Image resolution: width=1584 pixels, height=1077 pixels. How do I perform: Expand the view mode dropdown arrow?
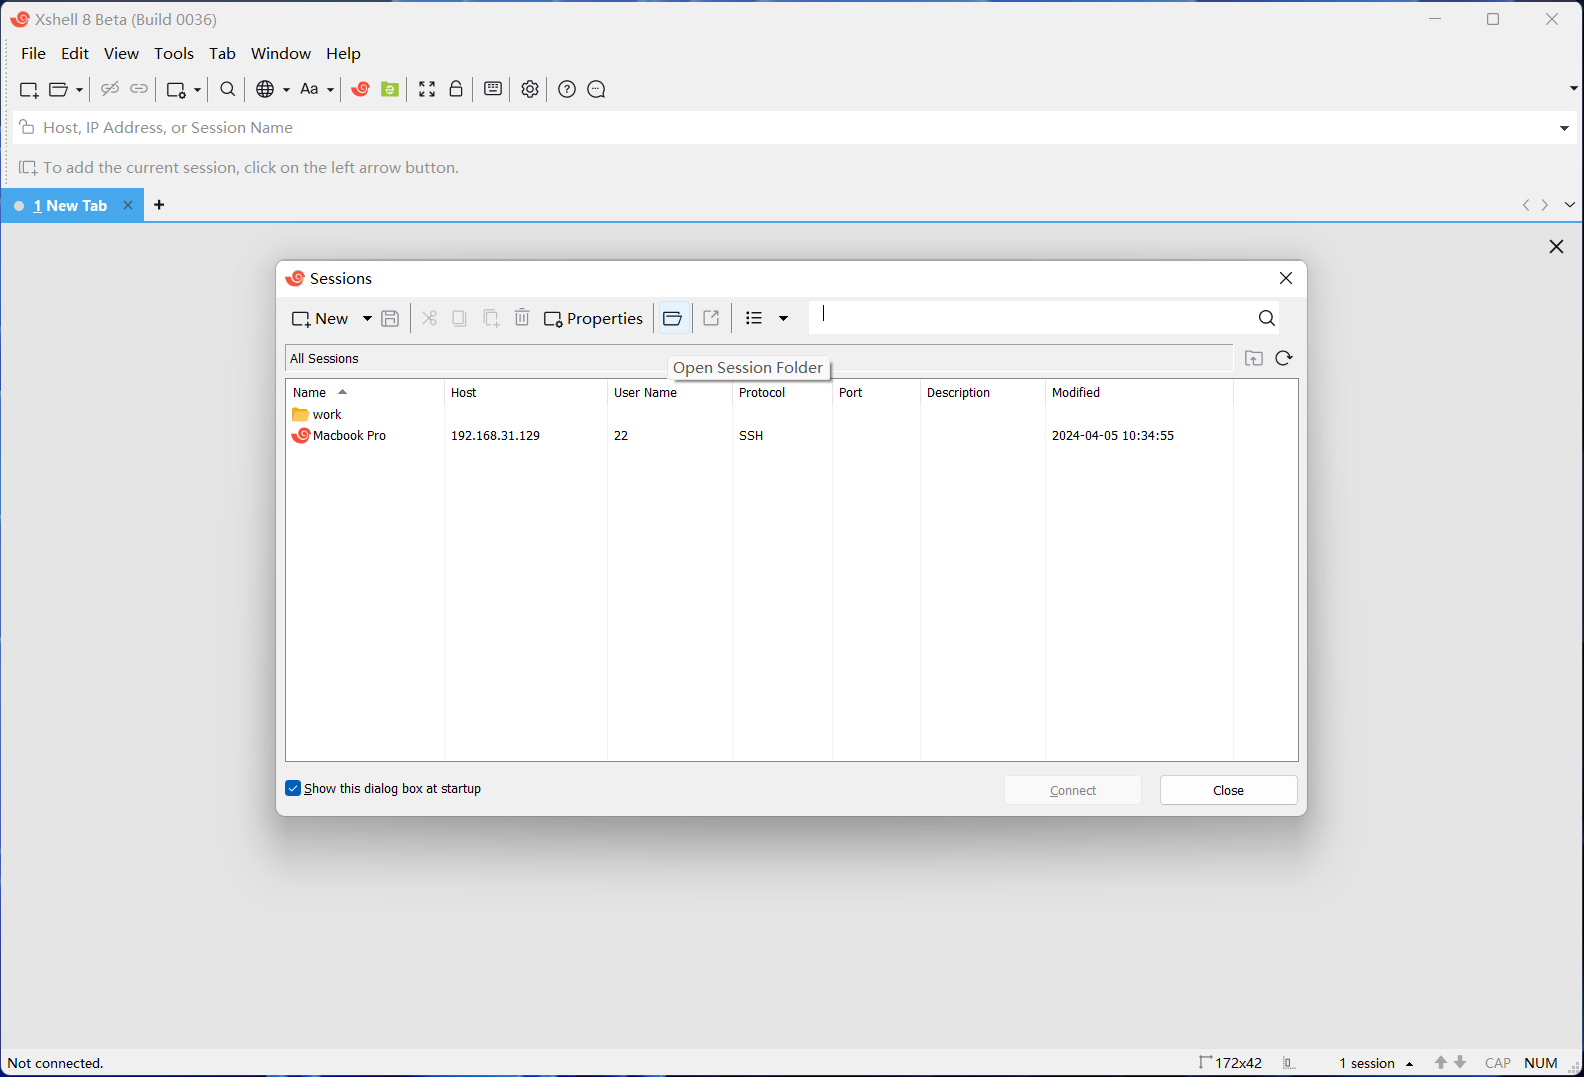click(x=783, y=318)
